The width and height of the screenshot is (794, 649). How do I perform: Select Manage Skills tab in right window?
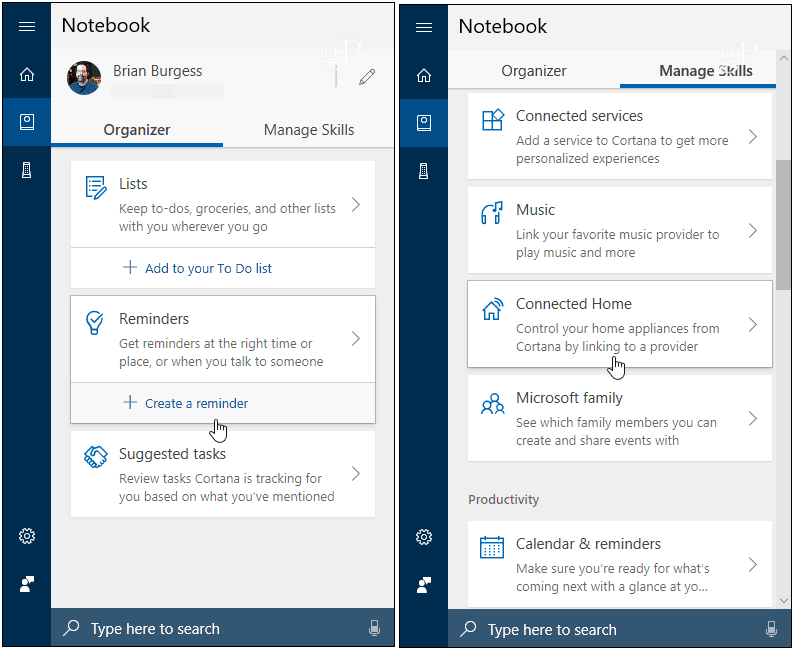[x=705, y=71]
